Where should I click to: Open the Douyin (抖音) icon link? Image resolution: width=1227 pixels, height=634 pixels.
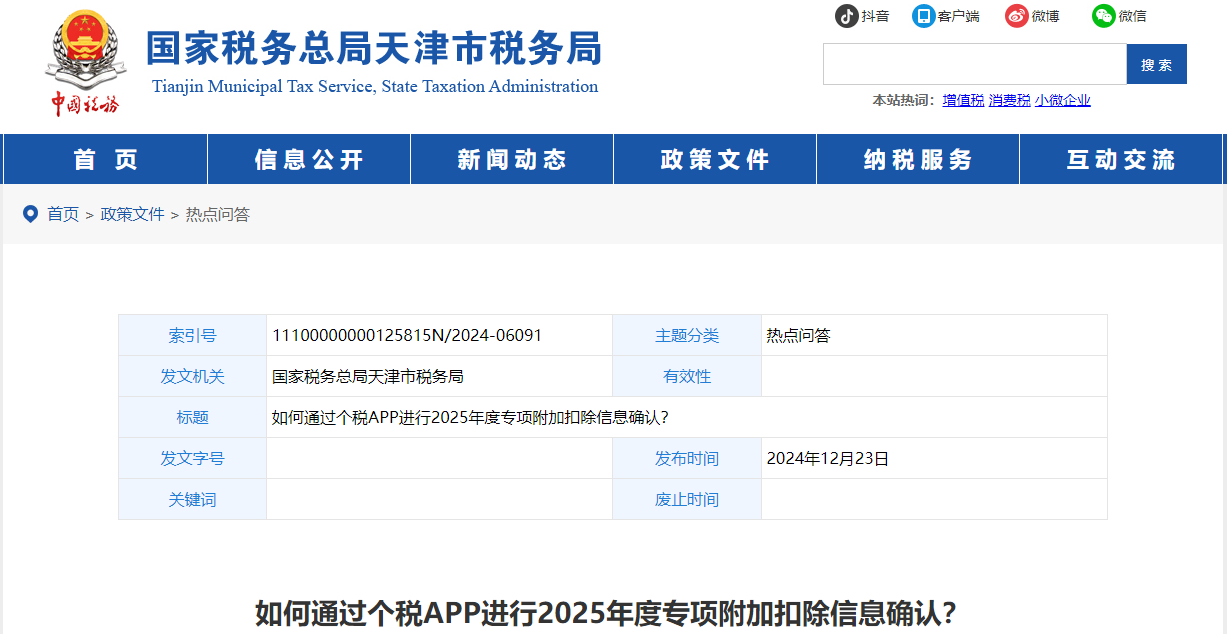tap(847, 16)
